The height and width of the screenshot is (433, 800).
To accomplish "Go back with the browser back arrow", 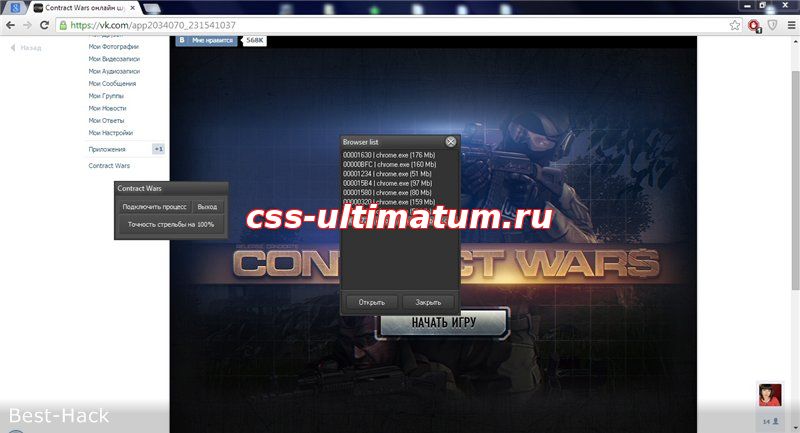I will pyautogui.click(x=10, y=25).
